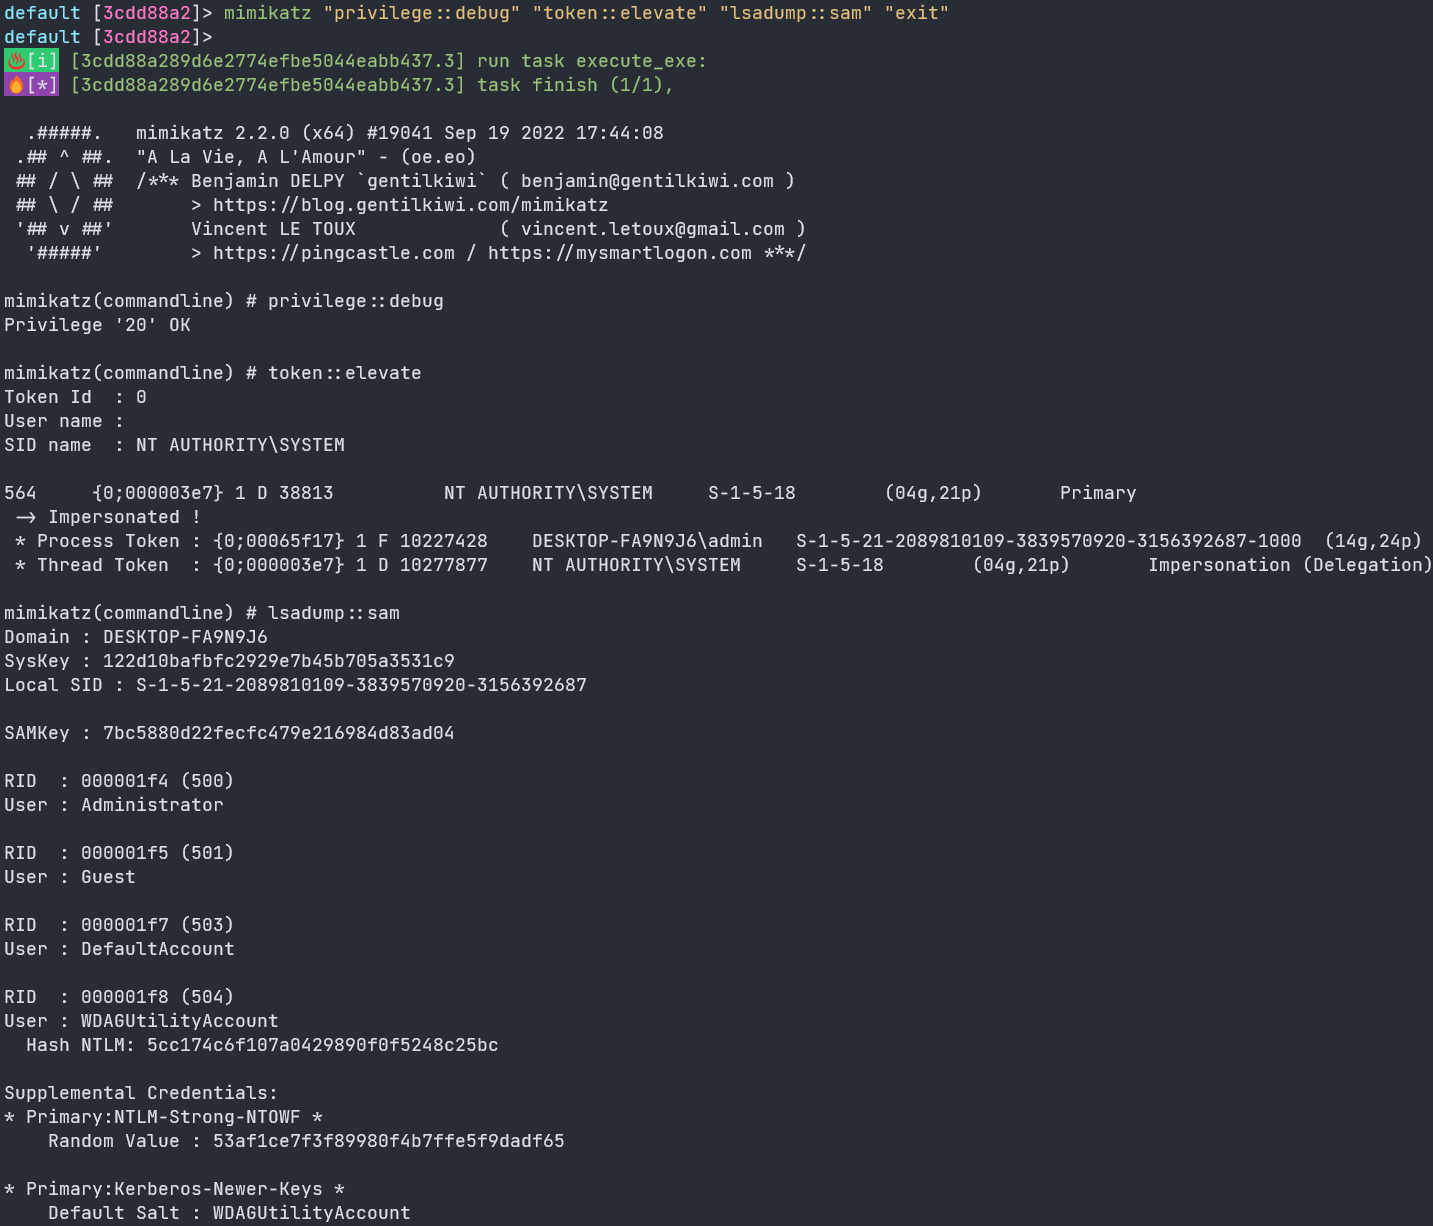Click the 'task finish (1/1),' message
This screenshot has height=1226, width=1433.
pos(575,85)
